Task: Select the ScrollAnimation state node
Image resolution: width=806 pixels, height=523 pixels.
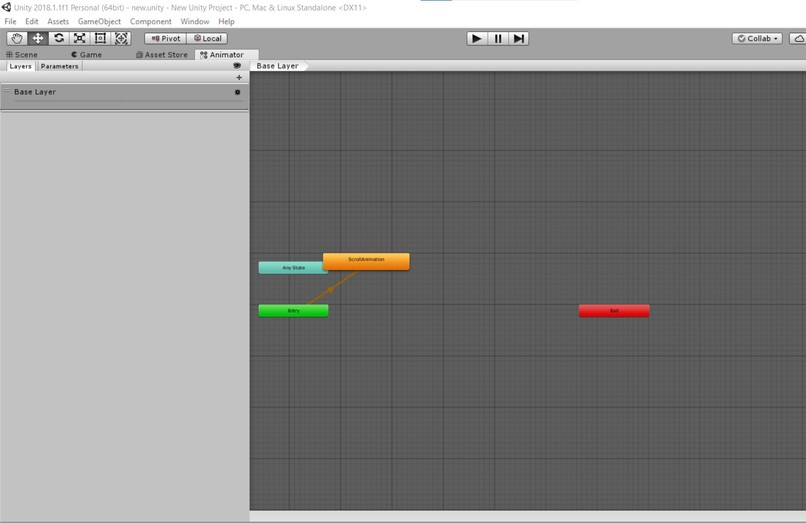Action: [x=367, y=261]
